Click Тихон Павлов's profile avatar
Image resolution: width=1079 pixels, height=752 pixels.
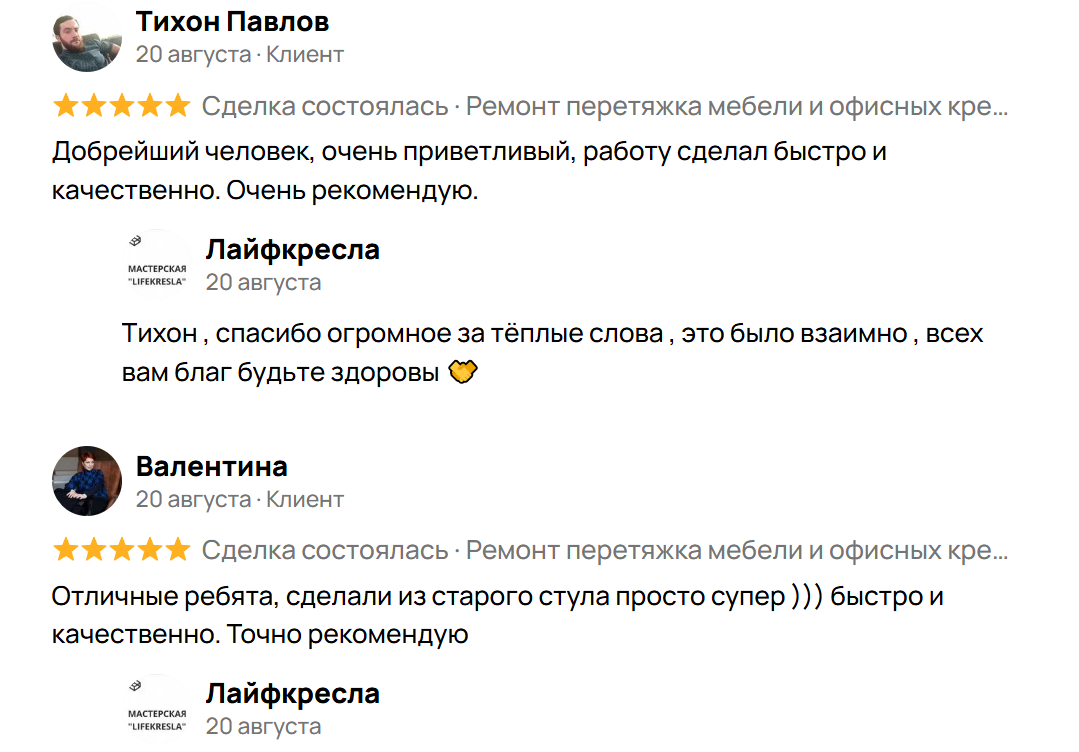86,37
